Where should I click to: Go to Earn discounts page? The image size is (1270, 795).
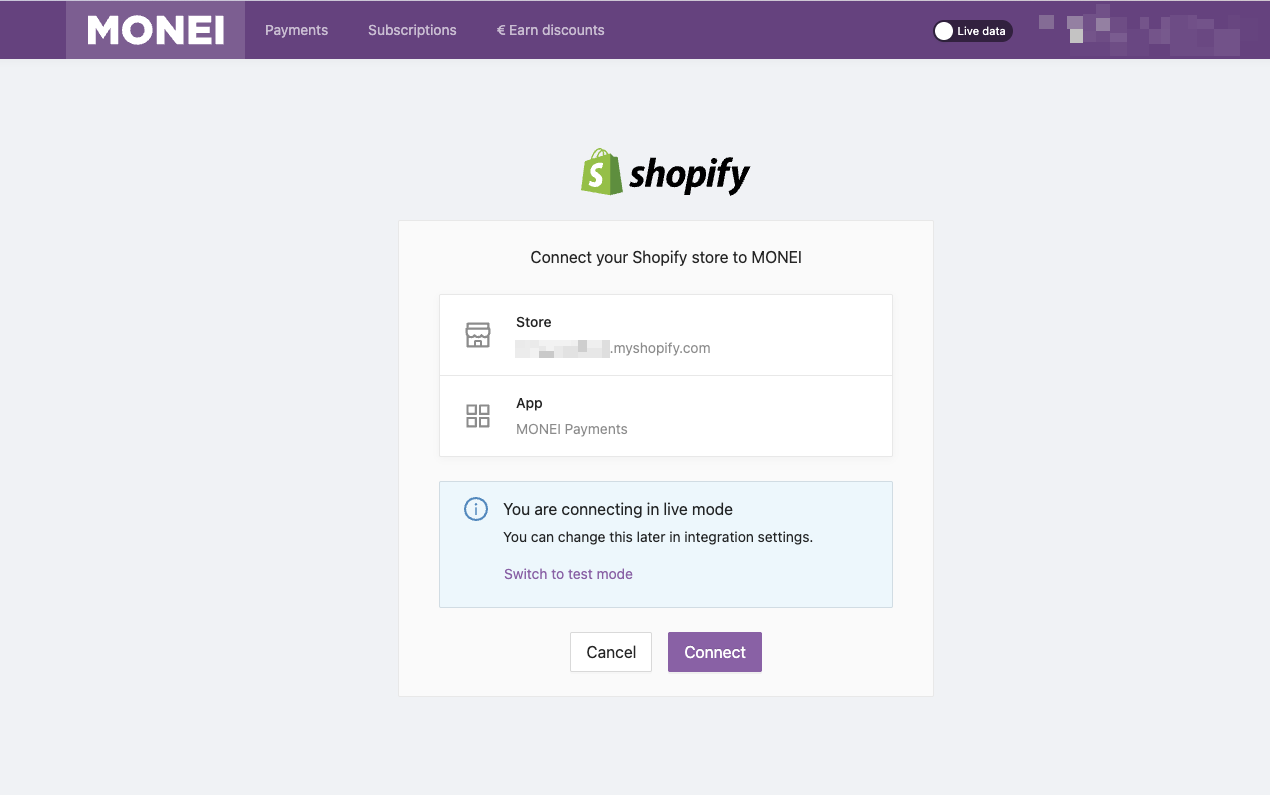pos(550,30)
